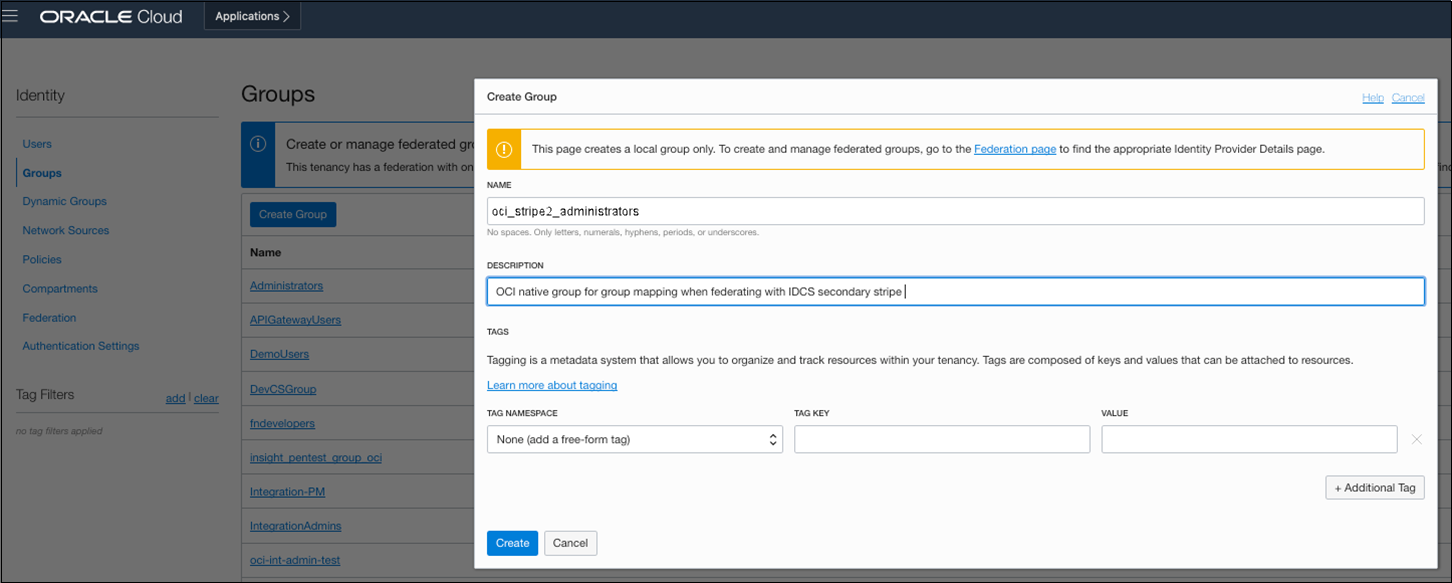This screenshot has width=1452, height=583.
Task: Open Help from the dialog header
Action: point(1372,97)
